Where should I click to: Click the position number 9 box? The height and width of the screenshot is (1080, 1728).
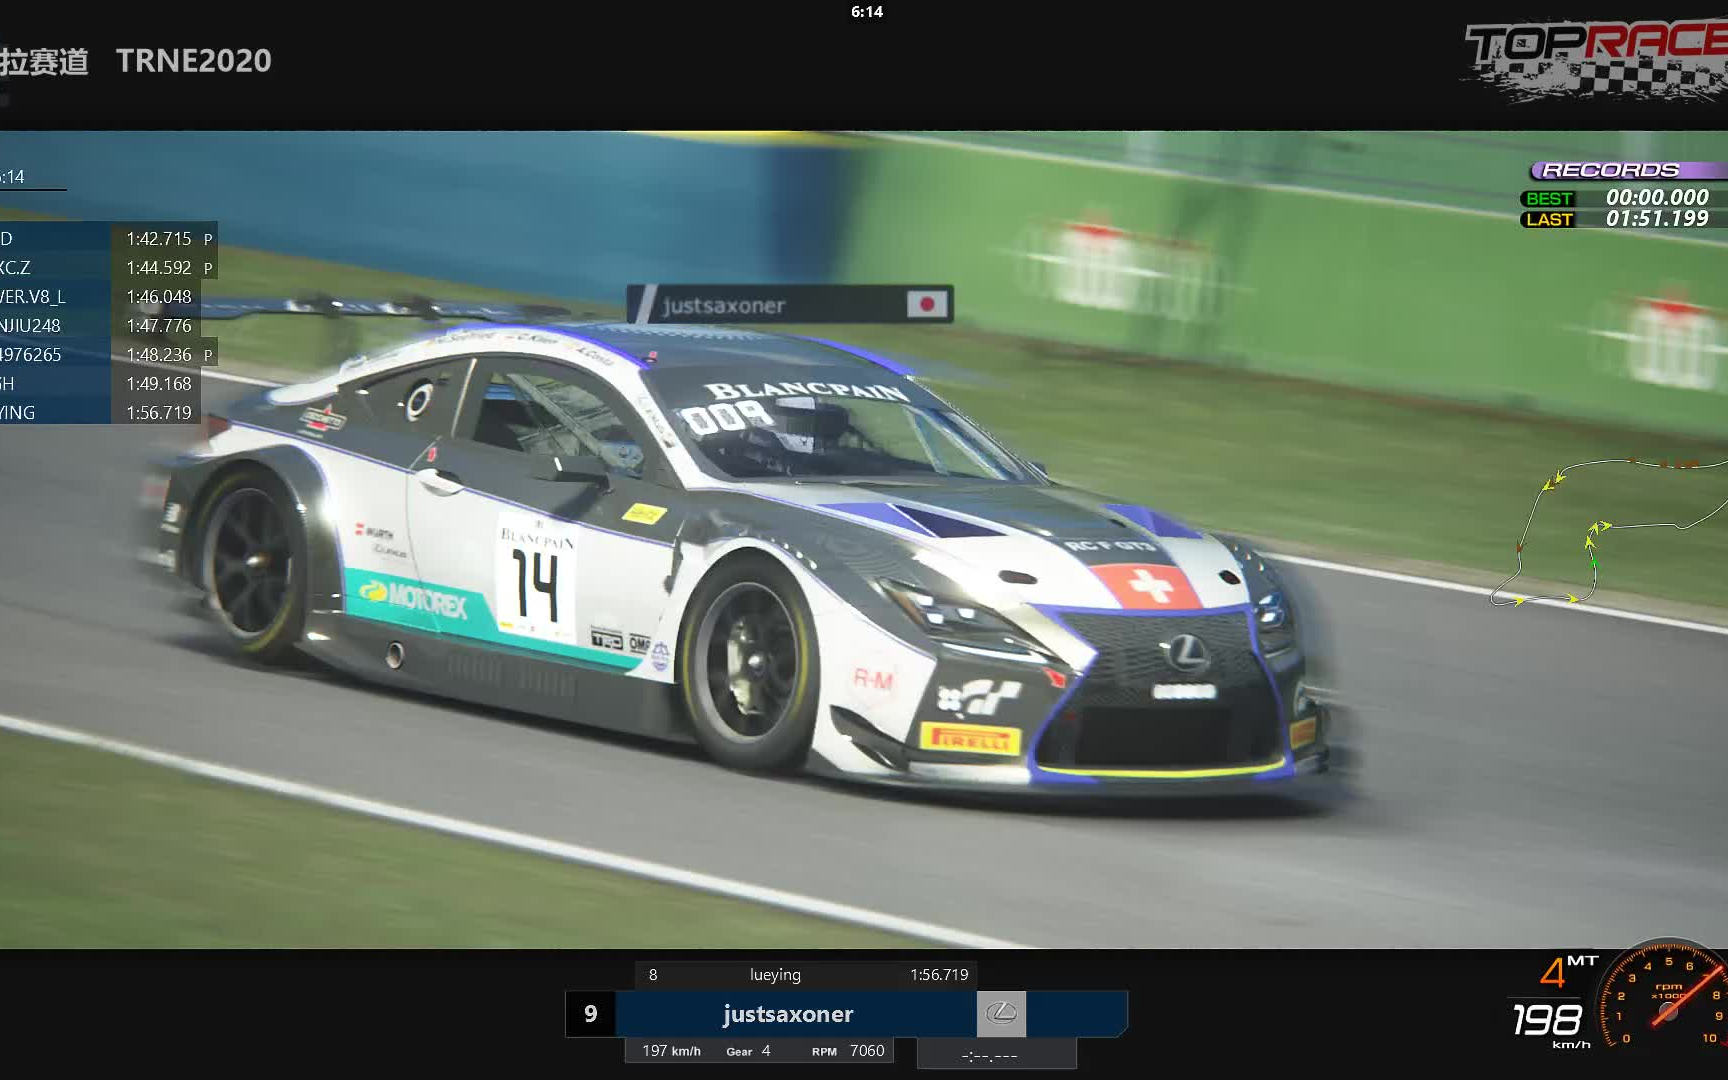[590, 1014]
